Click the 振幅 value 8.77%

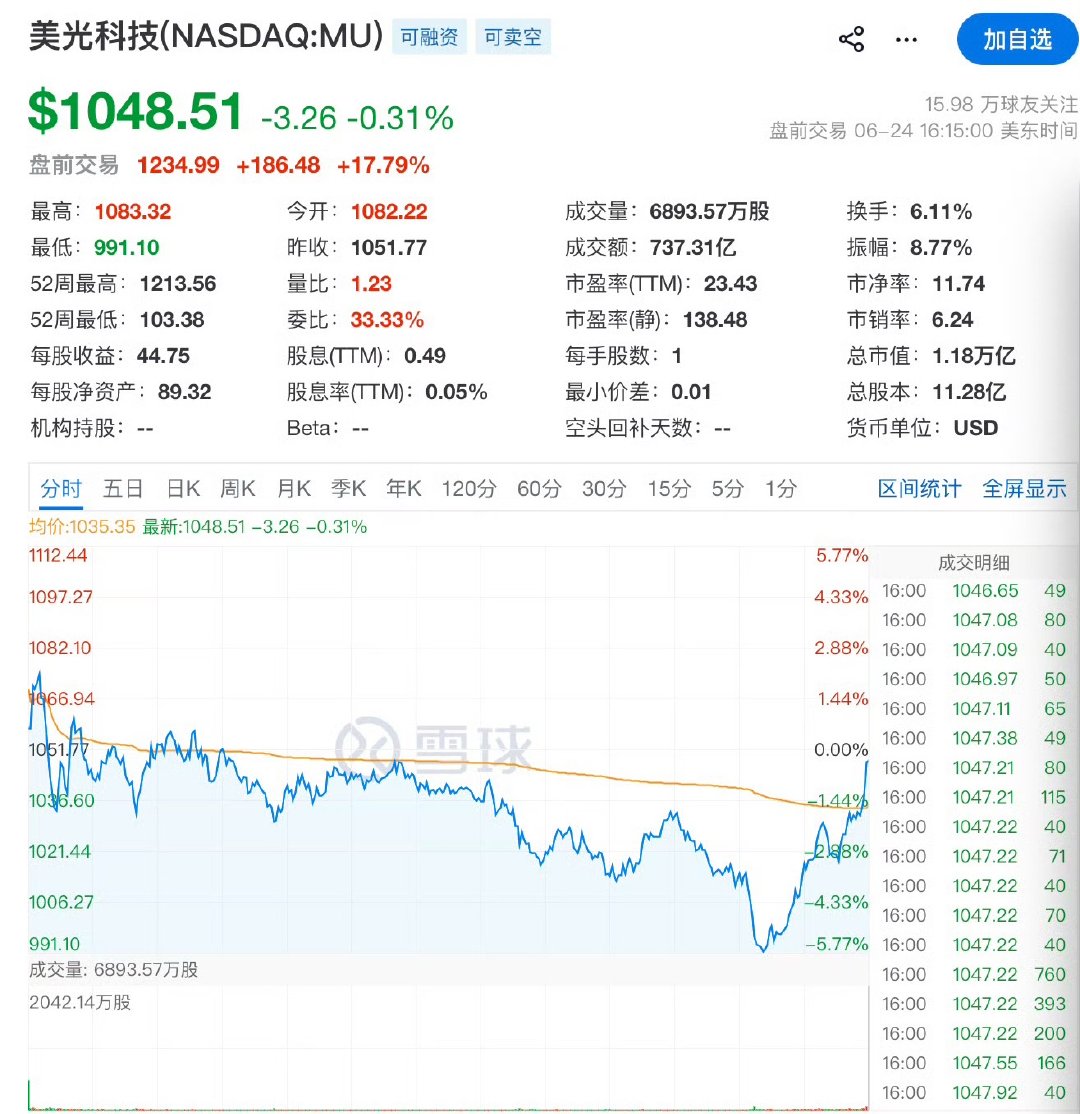pyautogui.click(x=941, y=248)
